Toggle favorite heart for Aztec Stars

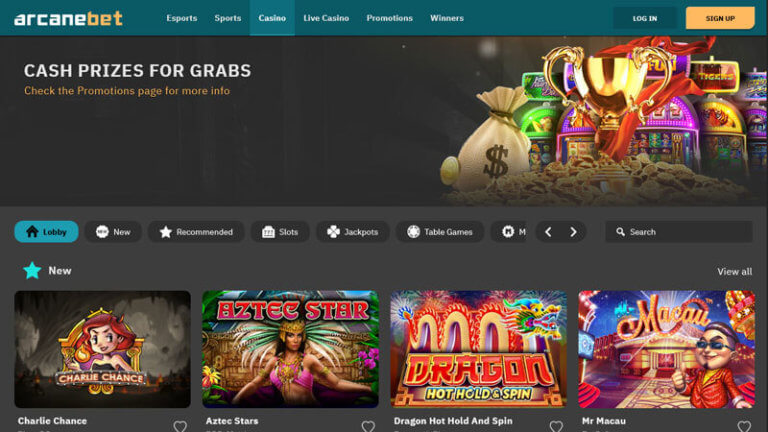click(x=368, y=426)
